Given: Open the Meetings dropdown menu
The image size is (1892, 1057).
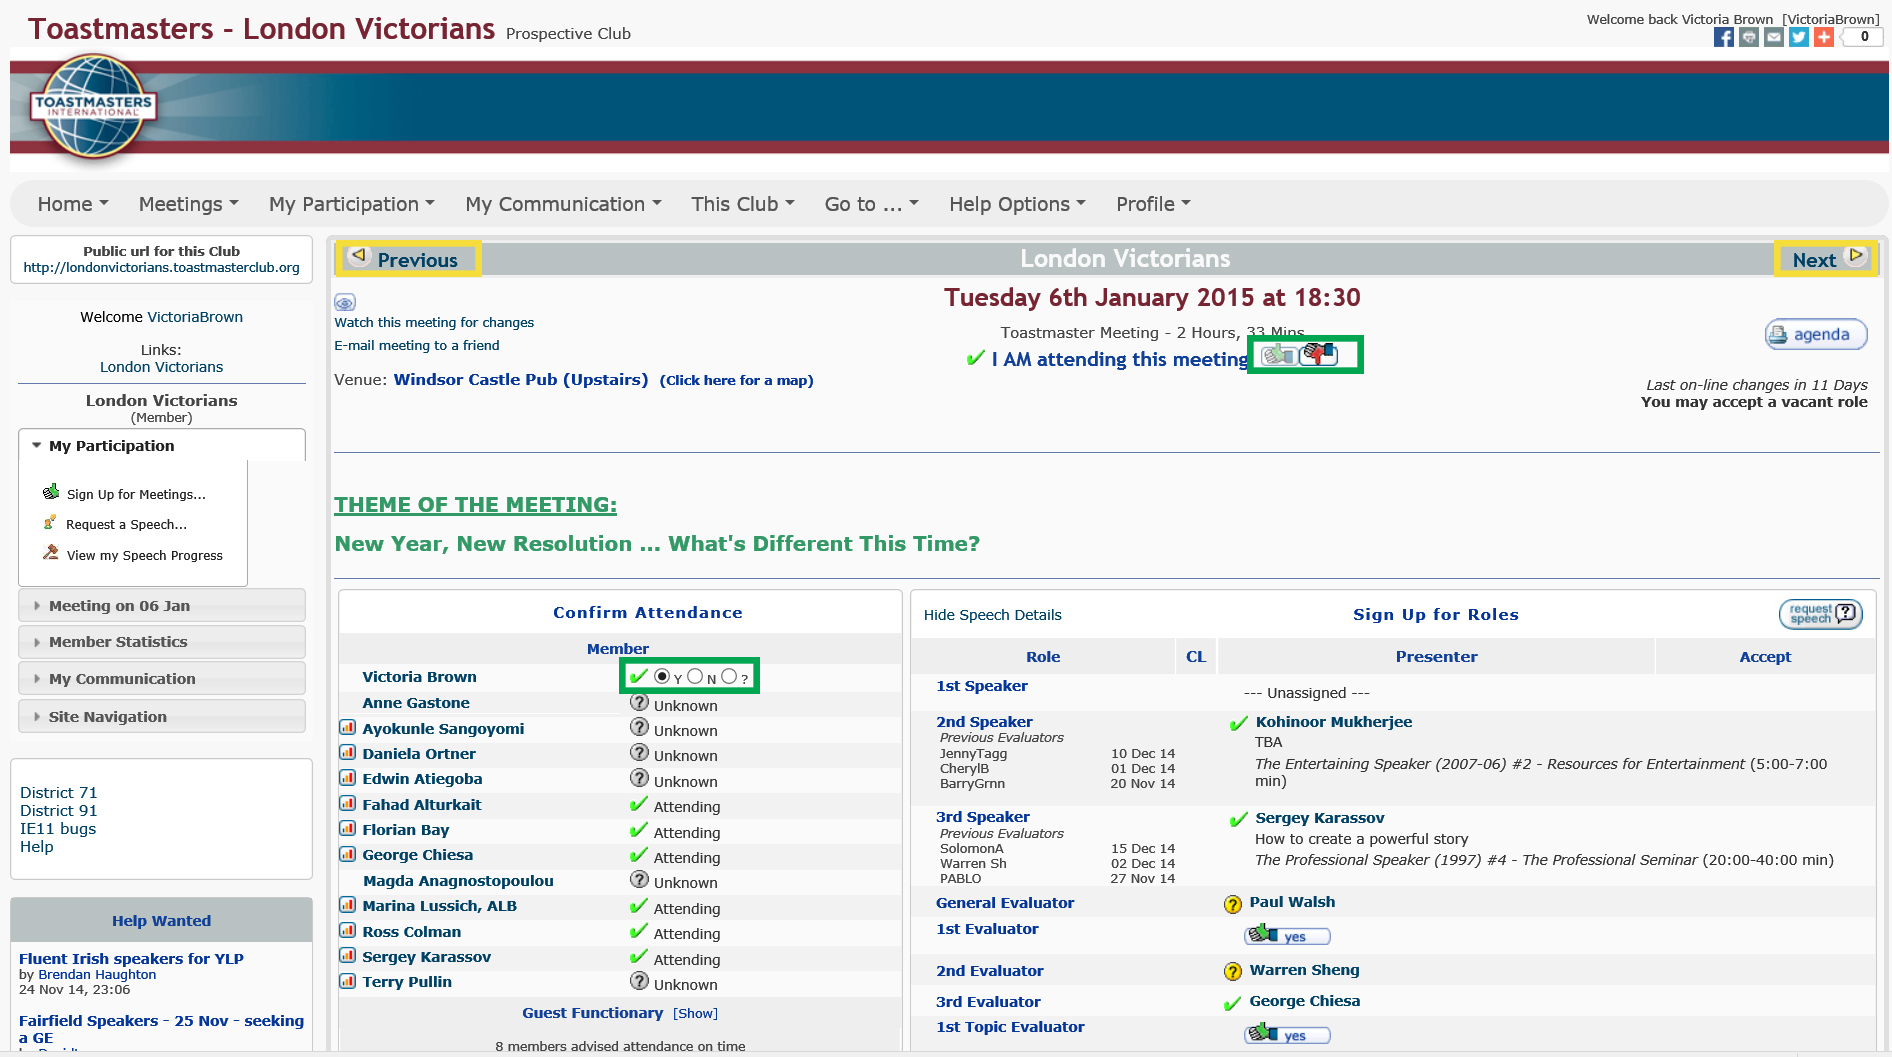Looking at the screenshot, I should coord(188,204).
